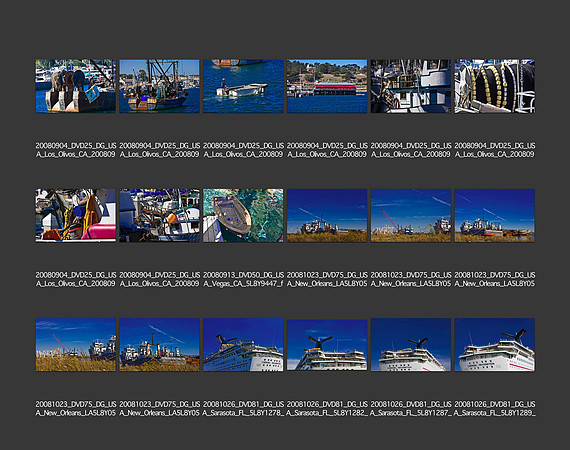Viewport: 570px width, 450px height.
Task: Open the red-roofed pier building photo
Action: pos(327,86)
